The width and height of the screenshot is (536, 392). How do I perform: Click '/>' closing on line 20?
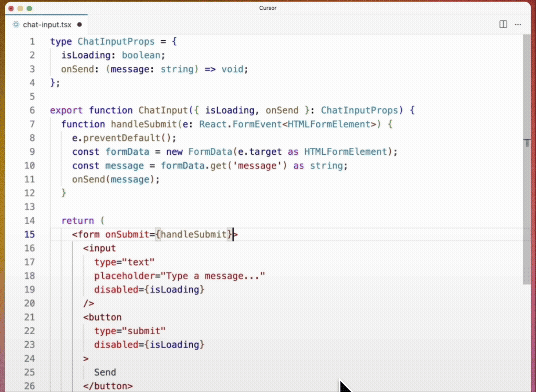[89, 303]
